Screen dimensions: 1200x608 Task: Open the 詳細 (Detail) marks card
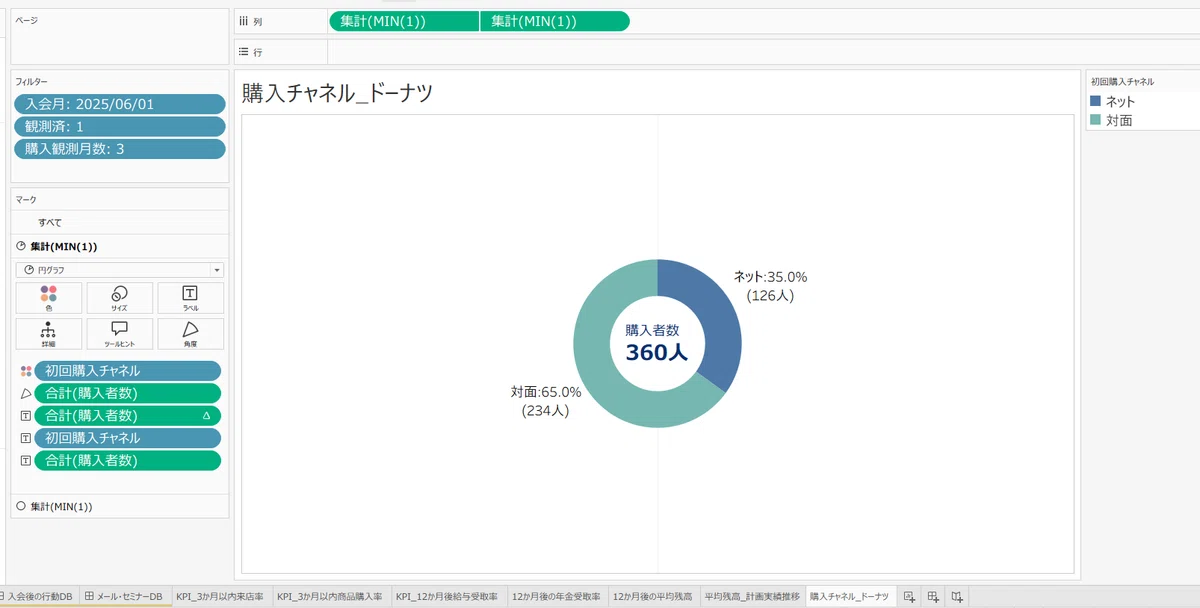(x=49, y=334)
